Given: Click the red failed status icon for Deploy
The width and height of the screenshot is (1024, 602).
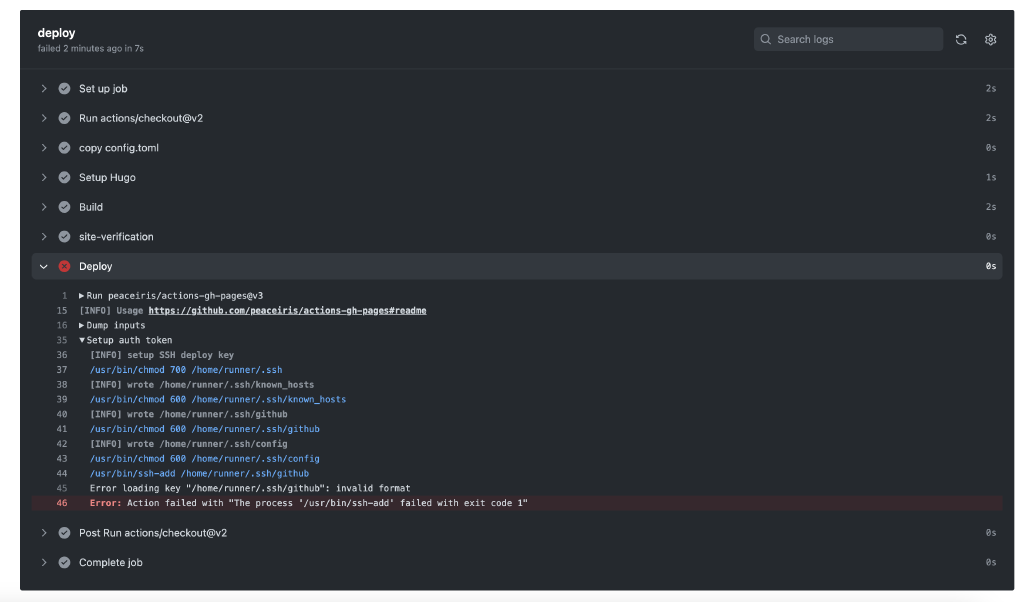Looking at the screenshot, I should (x=65, y=267).
